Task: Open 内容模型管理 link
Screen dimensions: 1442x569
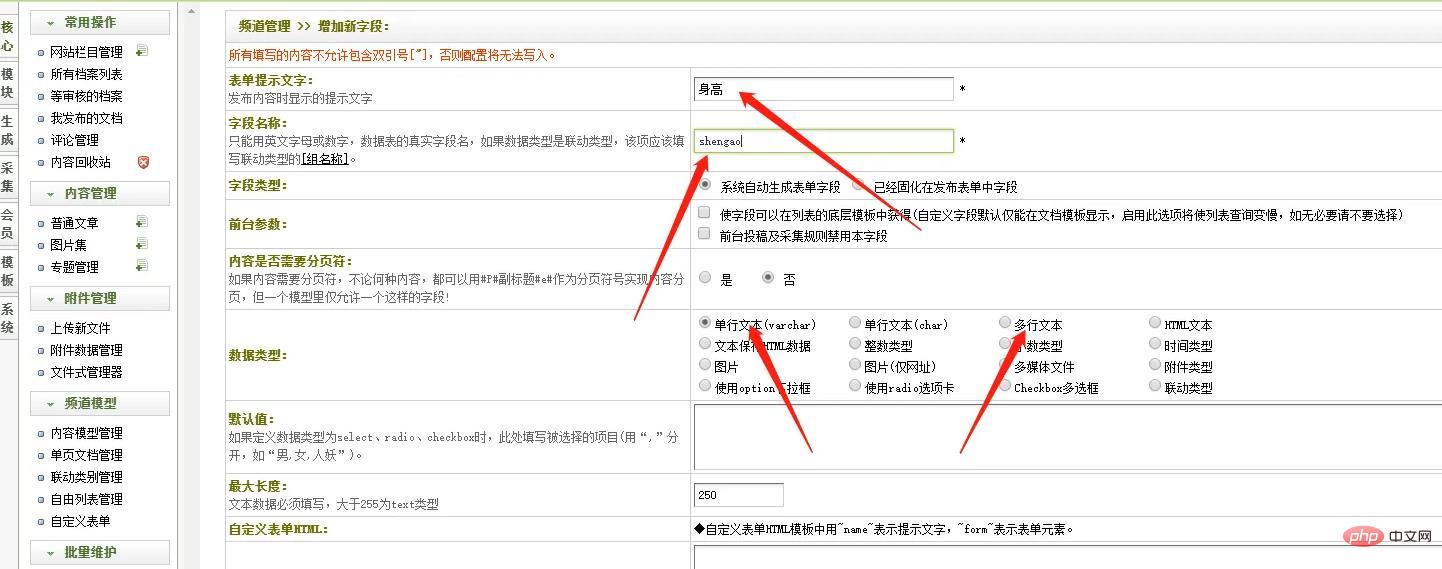Action: pyautogui.click(x=86, y=433)
